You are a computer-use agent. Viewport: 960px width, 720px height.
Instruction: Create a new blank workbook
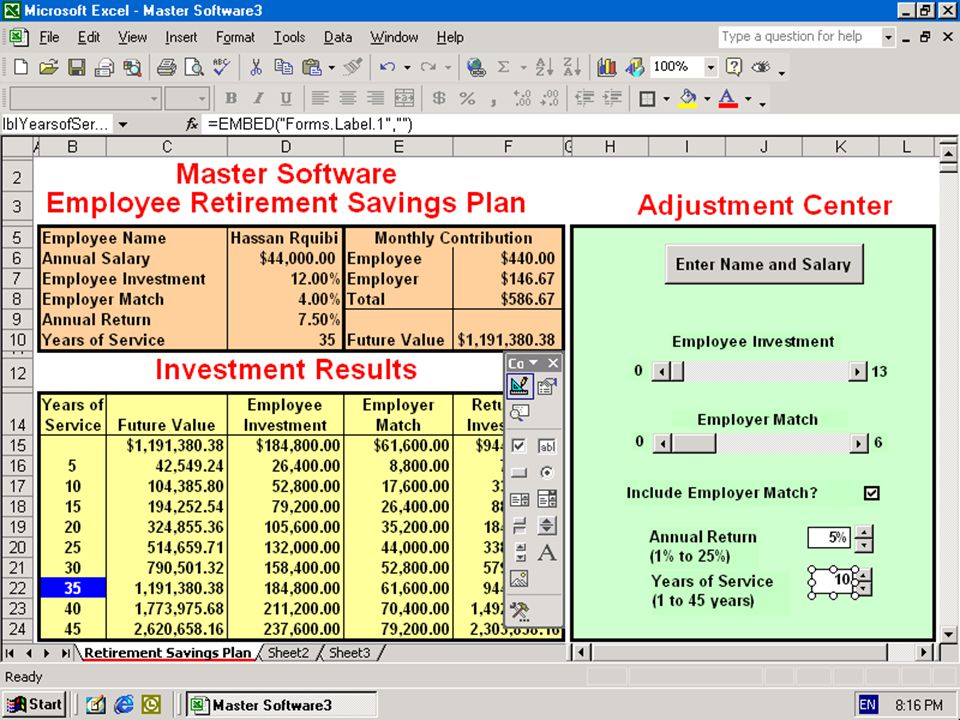pyautogui.click(x=21, y=67)
